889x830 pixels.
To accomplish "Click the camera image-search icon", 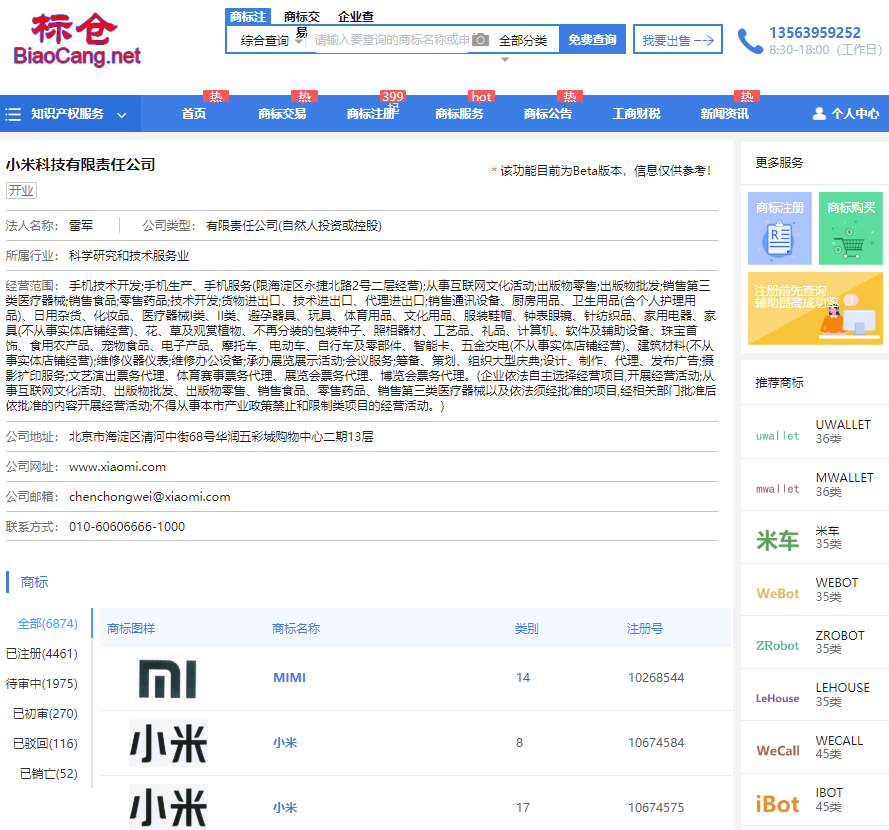I will pos(480,40).
